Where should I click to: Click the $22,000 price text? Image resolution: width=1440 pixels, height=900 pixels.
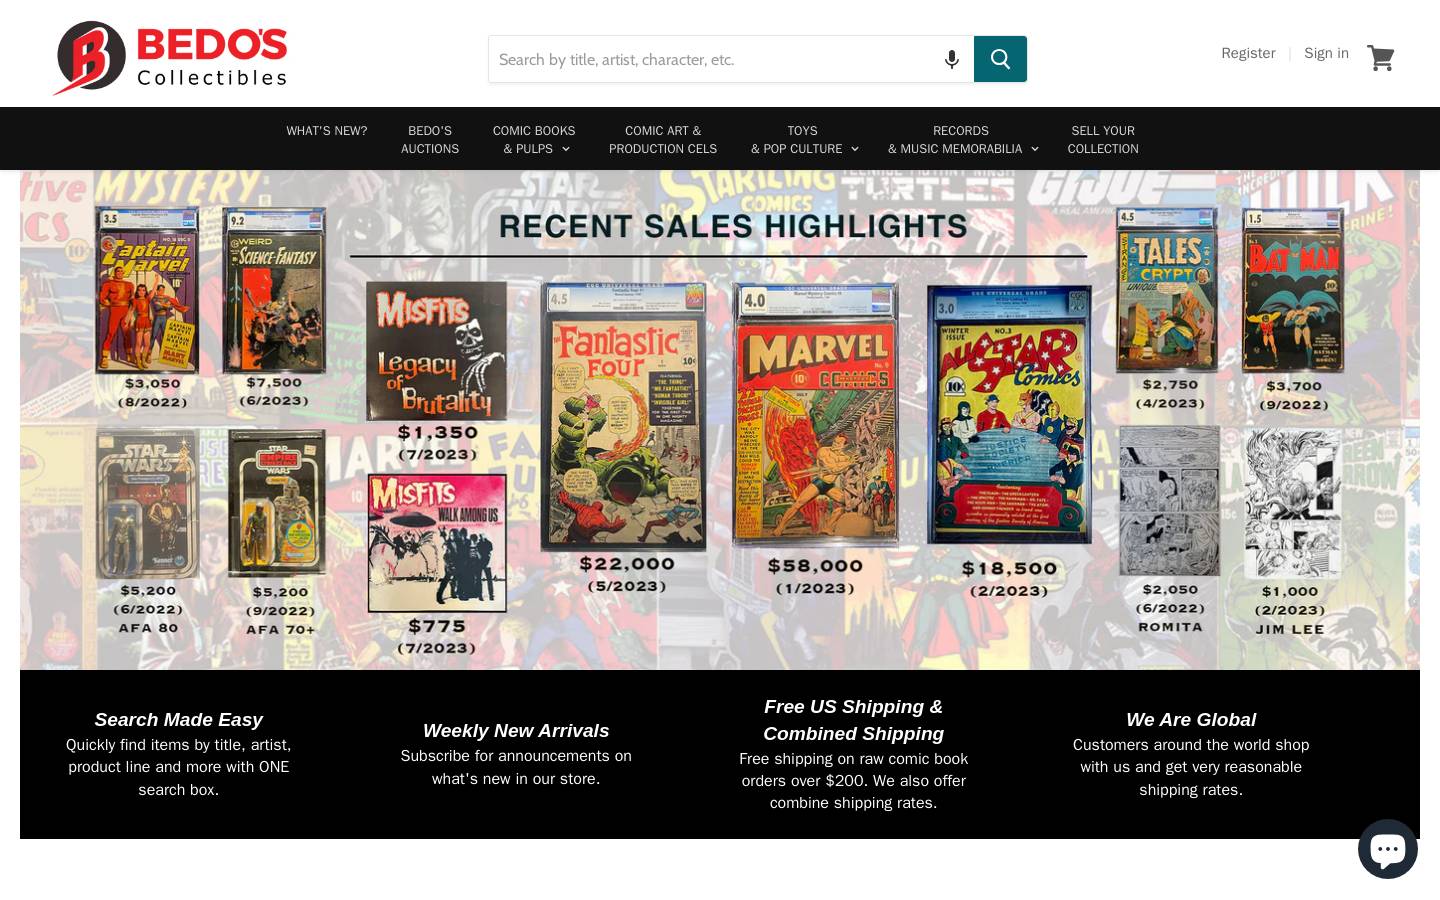click(x=627, y=564)
